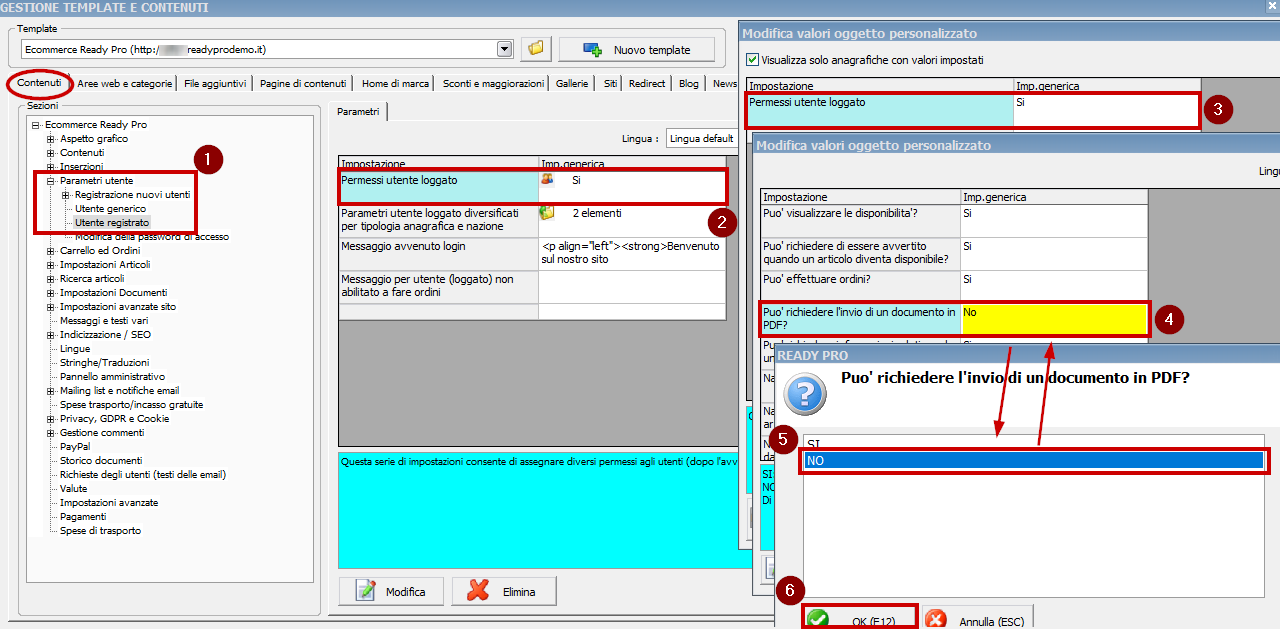Expand the Impostazioni Articoli node
This screenshot has height=629, width=1280.
click(x=51, y=265)
